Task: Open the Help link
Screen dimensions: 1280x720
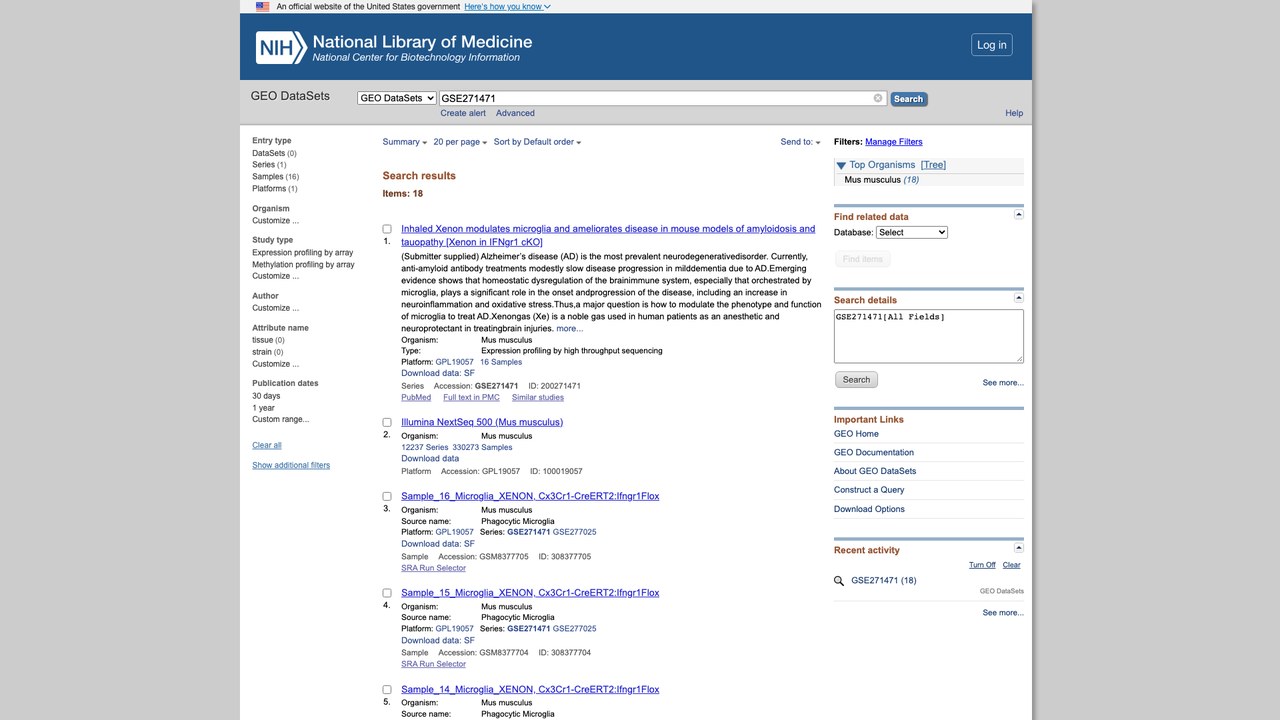Action: 1014,113
